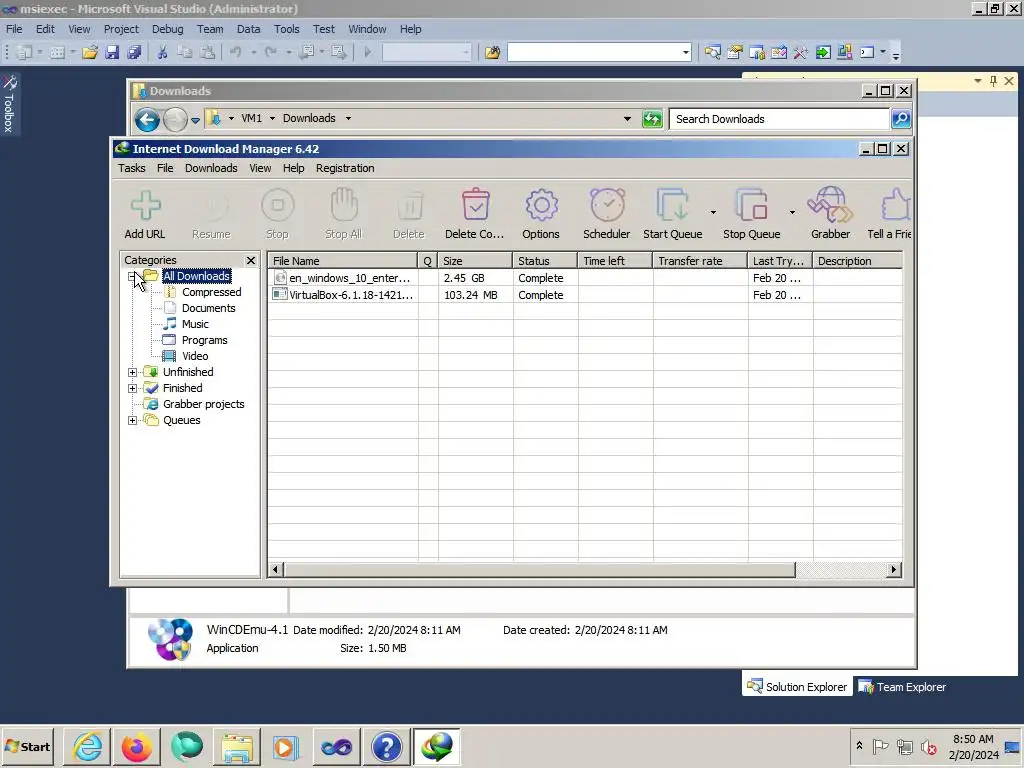Click the Visual Studio Save icon
Screen dimensions: 1024x768
112,52
